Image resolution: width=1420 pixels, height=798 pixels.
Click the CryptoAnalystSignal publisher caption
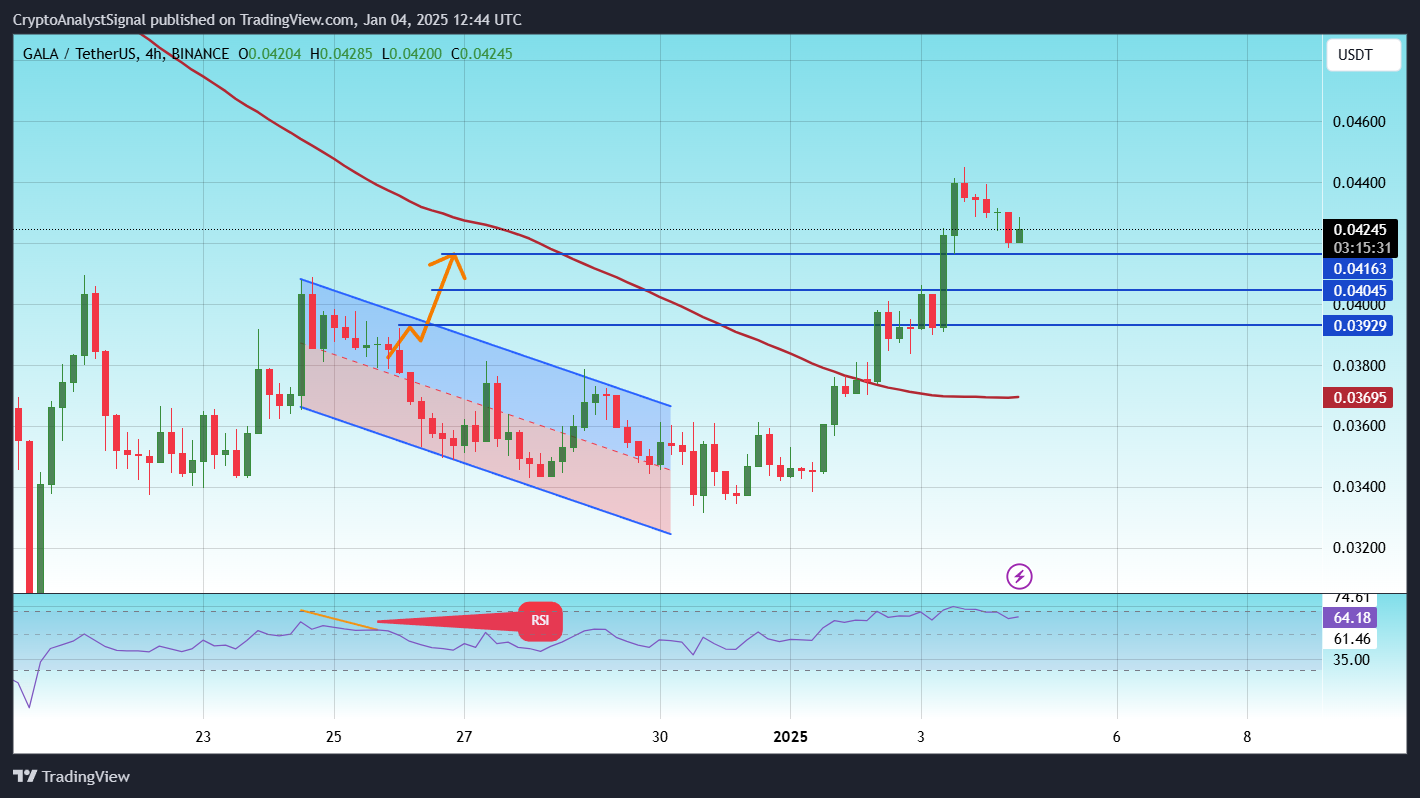pyautogui.click(x=267, y=20)
